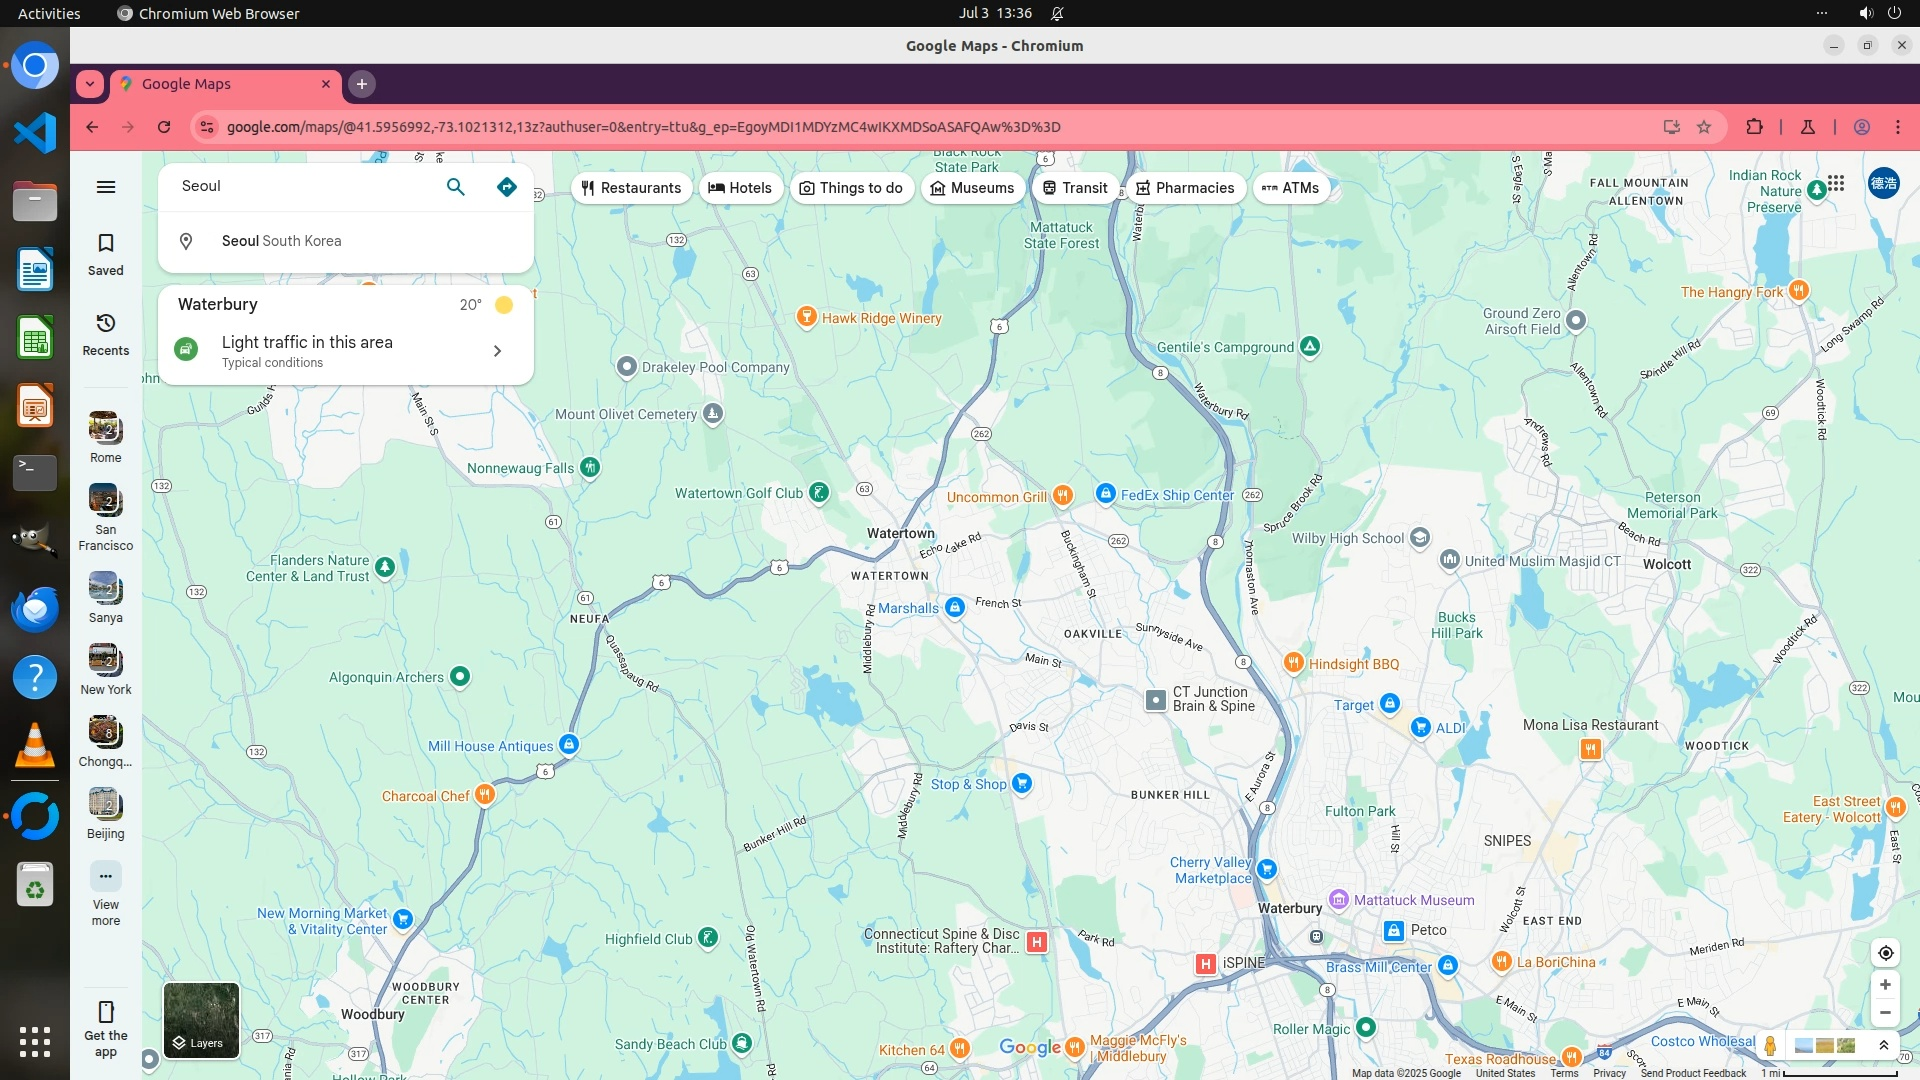Open Recents history icon
The height and width of the screenshot is (1080, 1920).
point(106,323)
